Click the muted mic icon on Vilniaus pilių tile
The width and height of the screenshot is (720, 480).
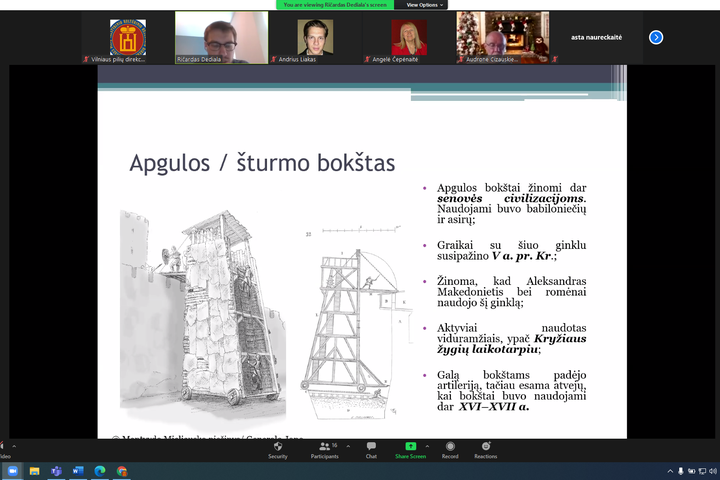(x=85, y=59)
